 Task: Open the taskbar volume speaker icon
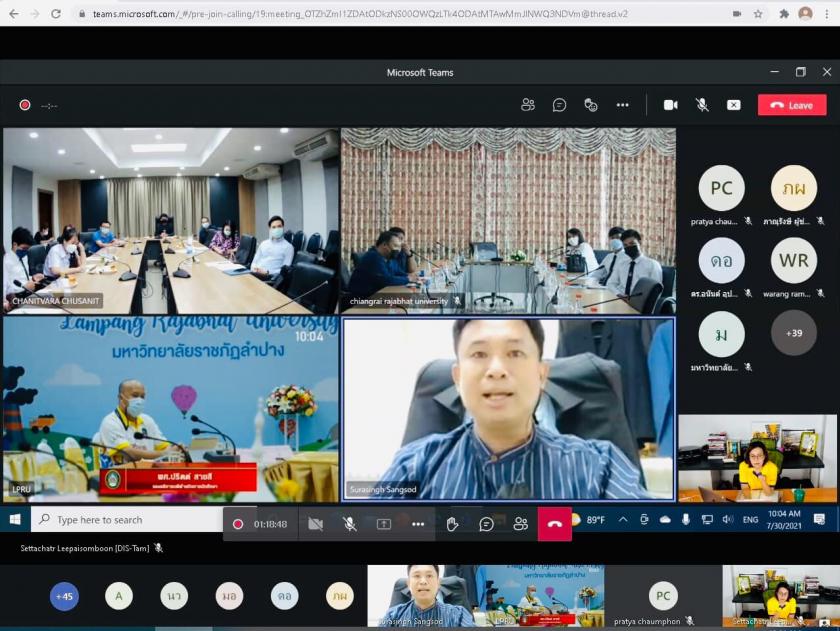(x=728, y=520)
